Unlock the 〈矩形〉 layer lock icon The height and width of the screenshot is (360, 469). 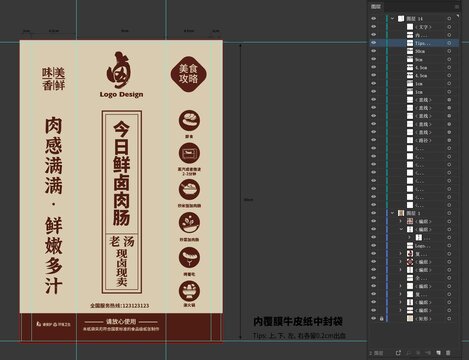[x=382, y=318]
